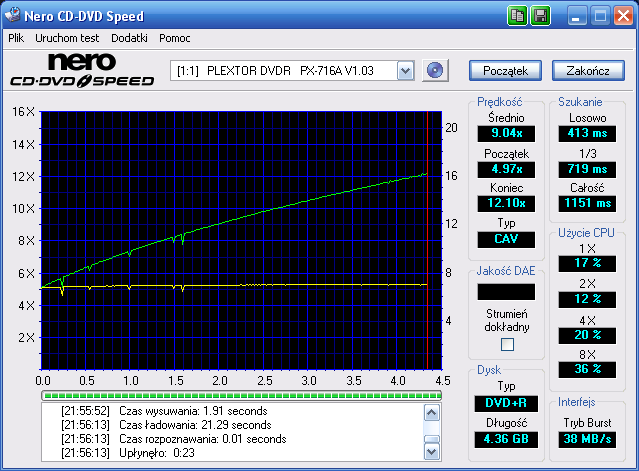Click the log line Czas wysuwania 1.91 seconds
639x471 pixels.
[164, 411]
